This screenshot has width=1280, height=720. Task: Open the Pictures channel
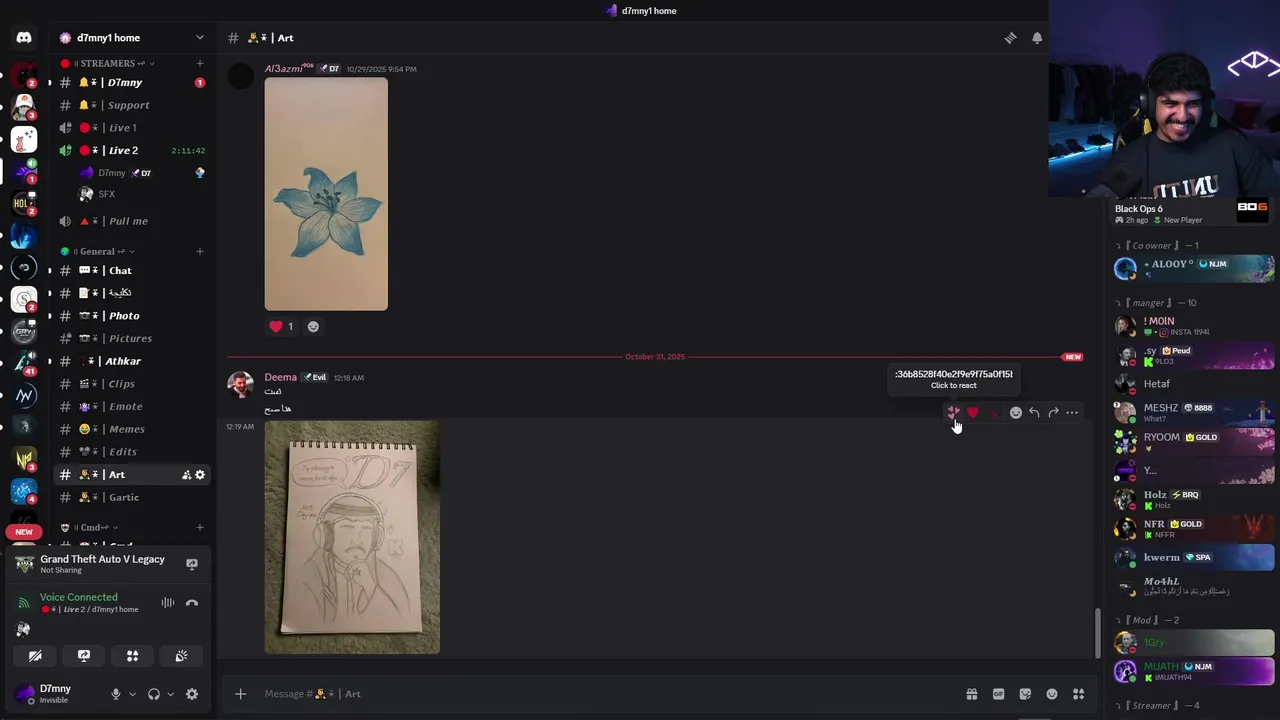pos(132,339)
